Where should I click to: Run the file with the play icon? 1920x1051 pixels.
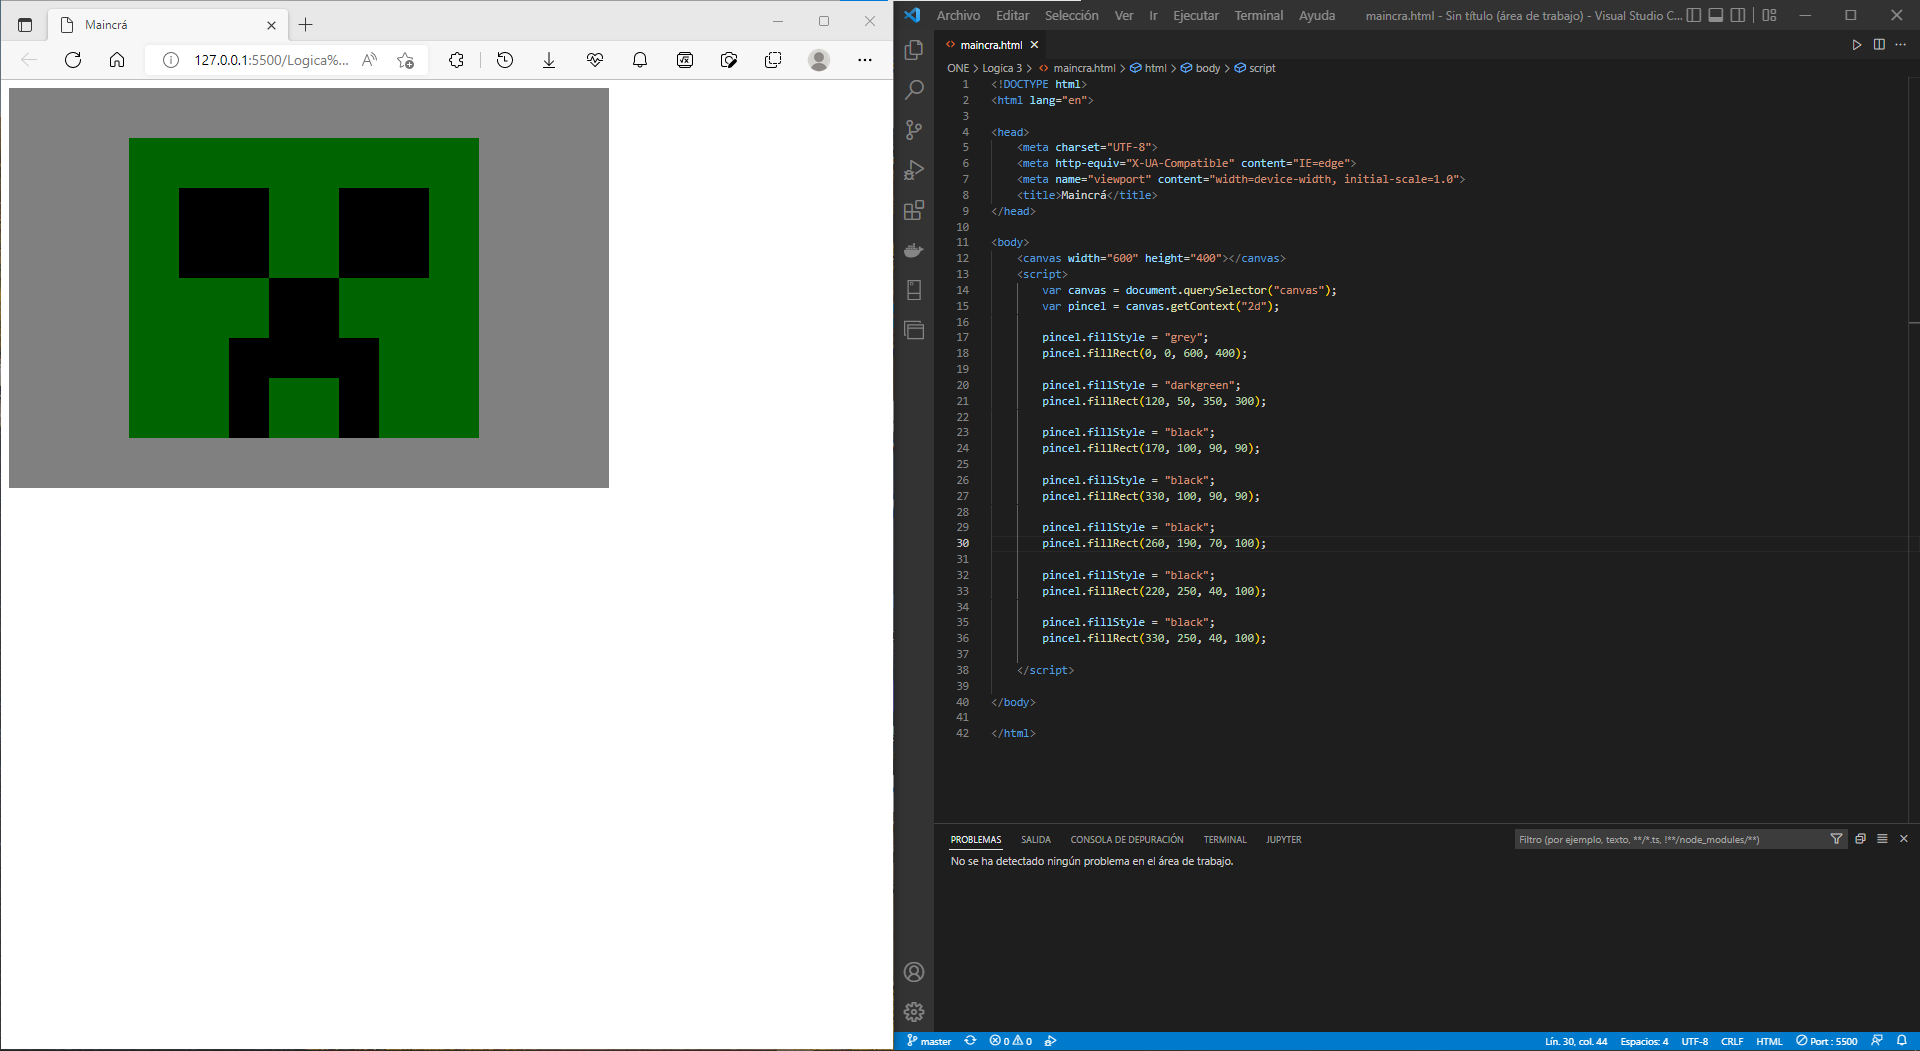click(1857, 45)
